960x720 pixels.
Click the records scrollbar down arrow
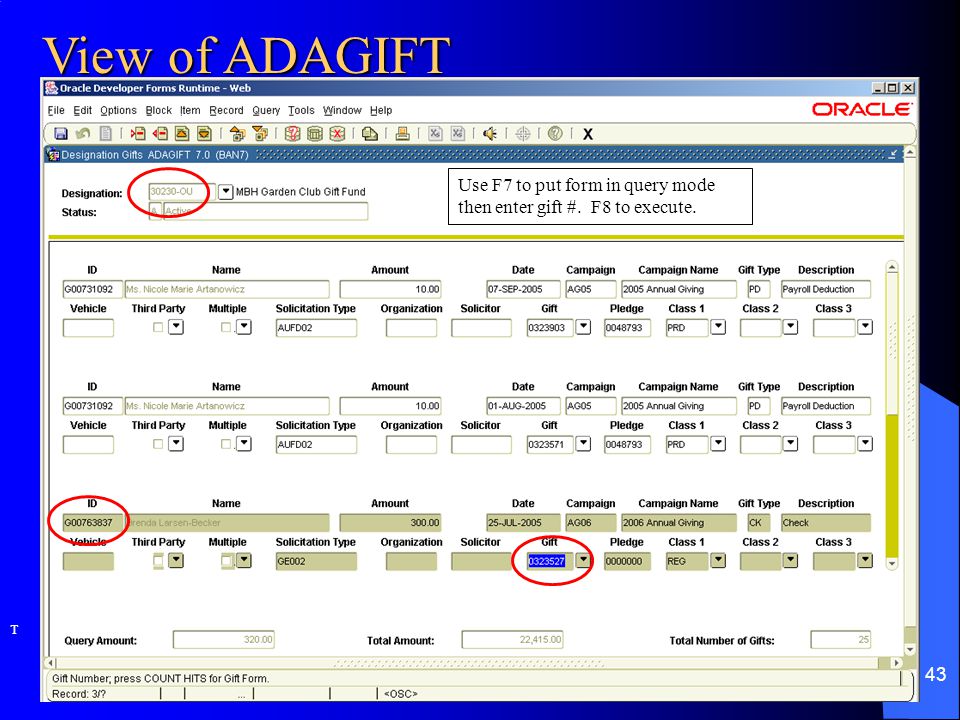point(892,563)
